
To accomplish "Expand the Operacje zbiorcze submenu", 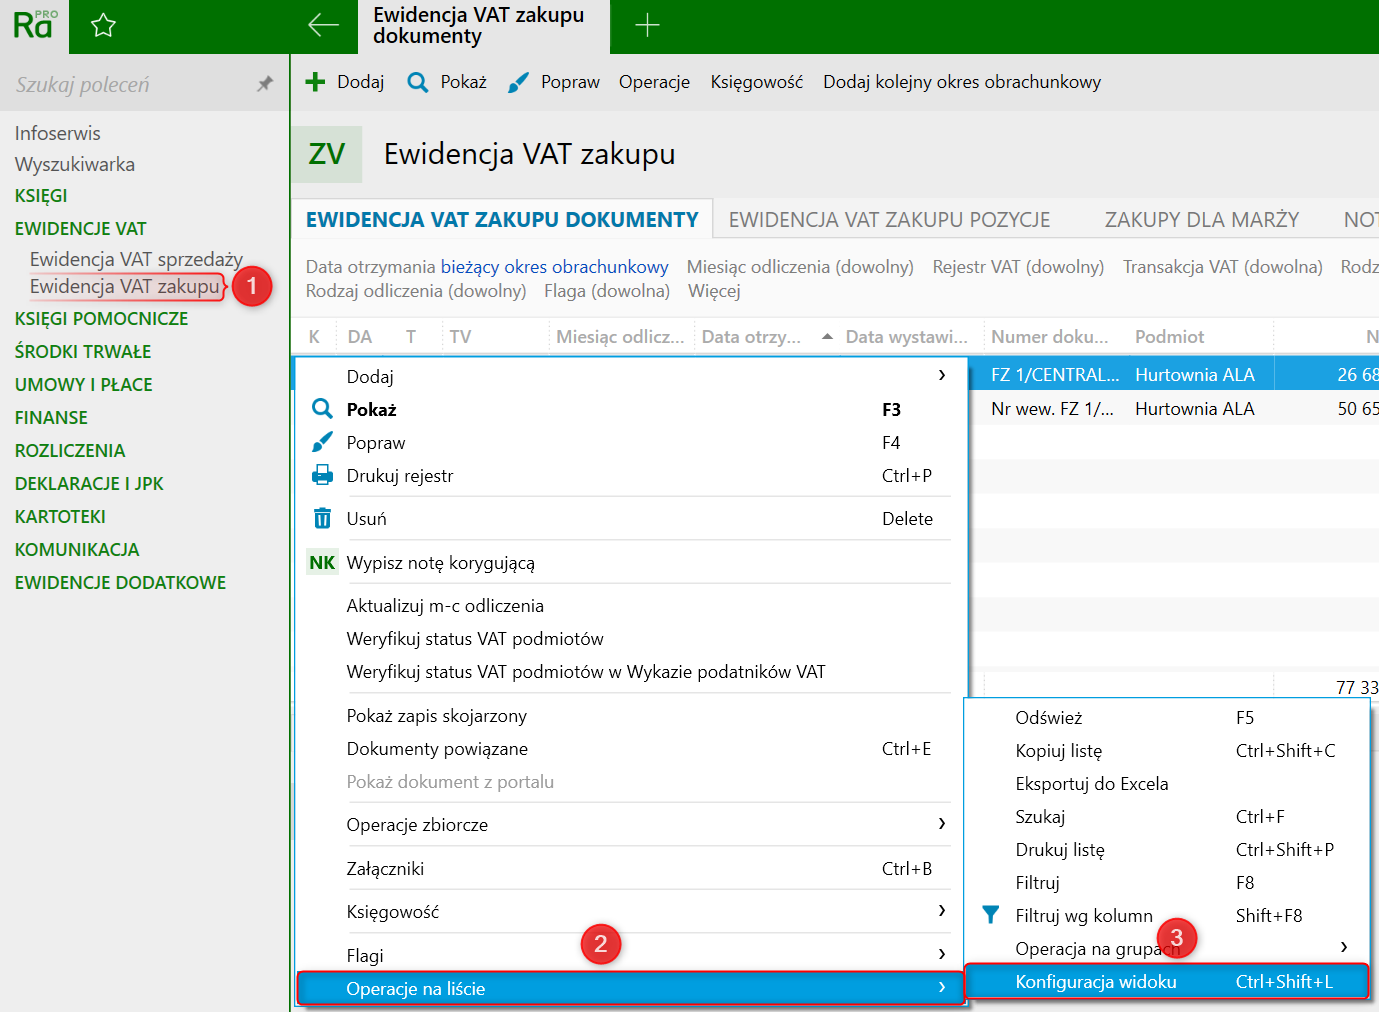I will 941,824.
